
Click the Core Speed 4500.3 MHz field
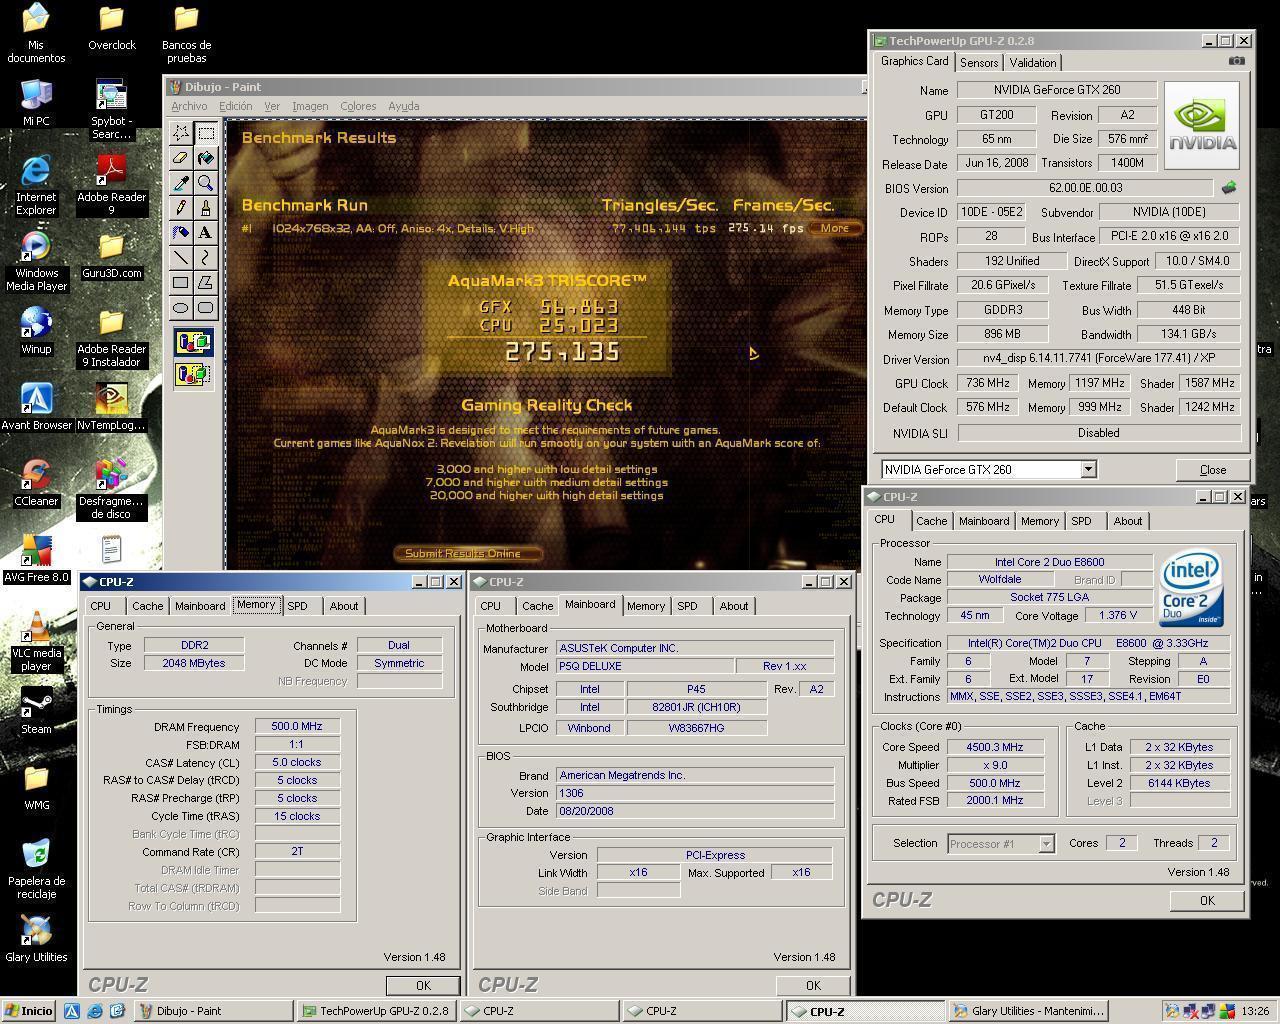coord(995,747)
